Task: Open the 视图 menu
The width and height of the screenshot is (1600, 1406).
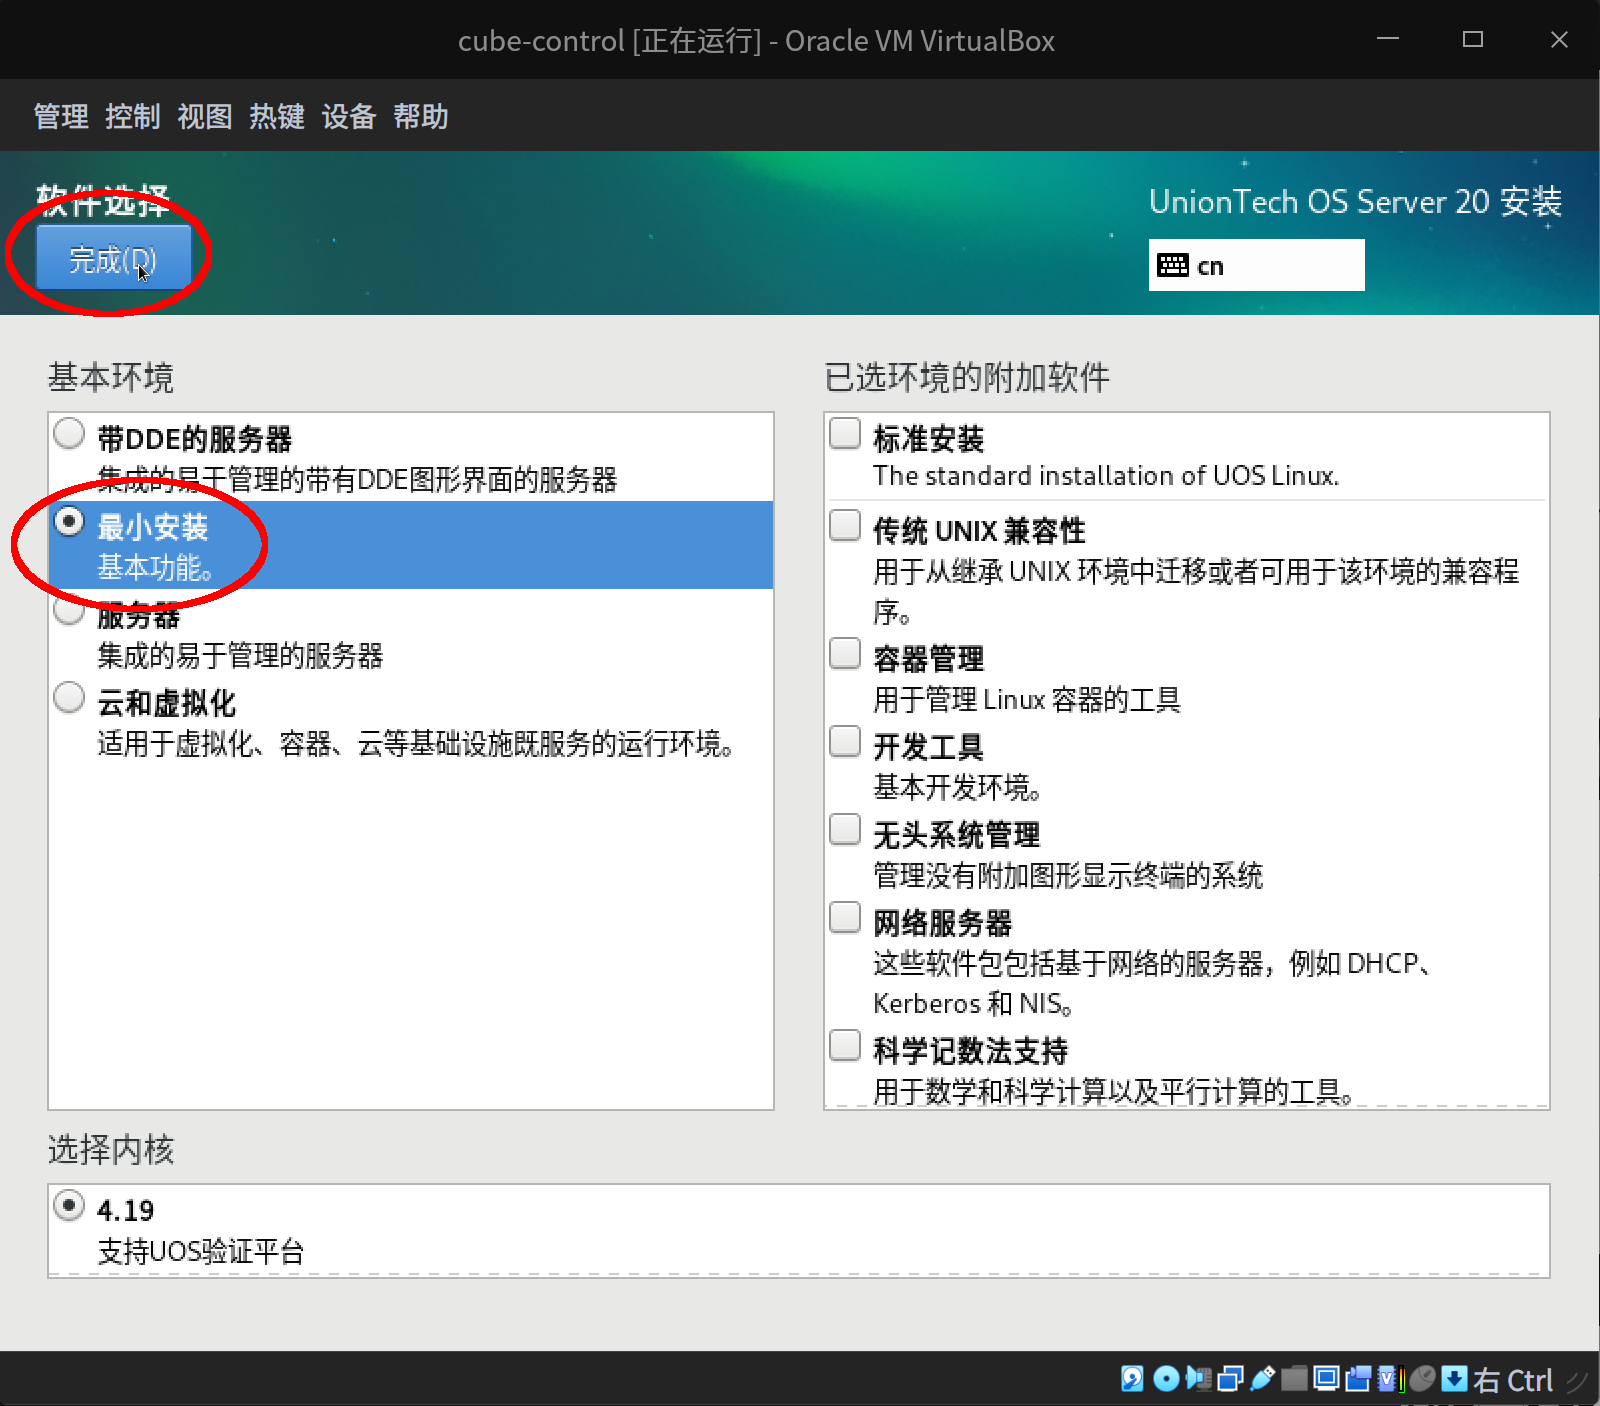Action: pyautogui.click(x=204, y=117)
